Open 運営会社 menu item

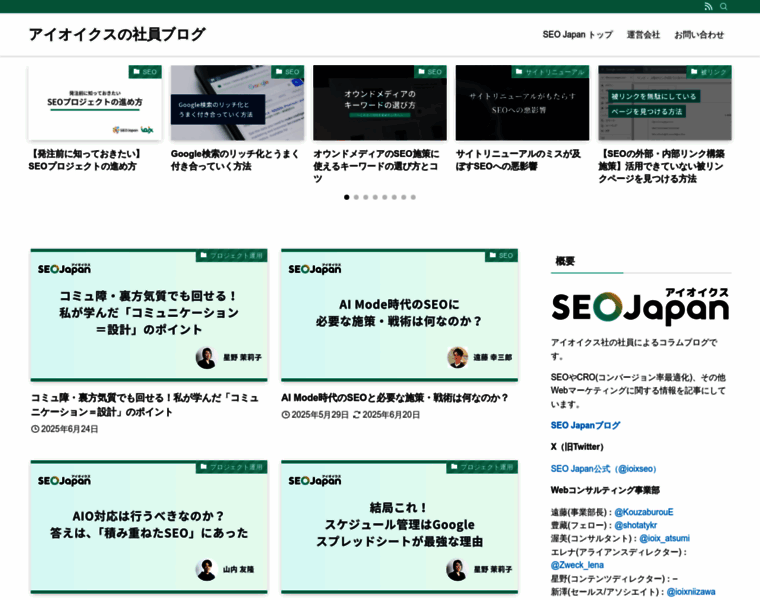pyautogui.click(x=643, y=35)
